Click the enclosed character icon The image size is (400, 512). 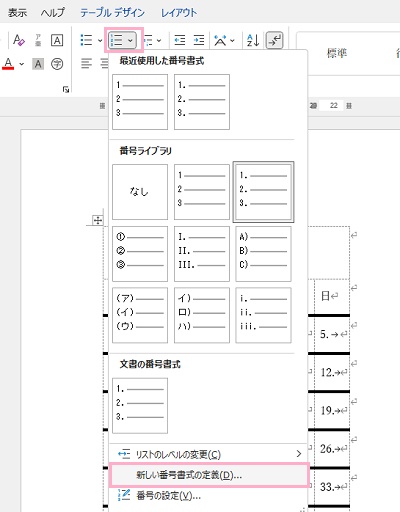click(x=57, y=64)
